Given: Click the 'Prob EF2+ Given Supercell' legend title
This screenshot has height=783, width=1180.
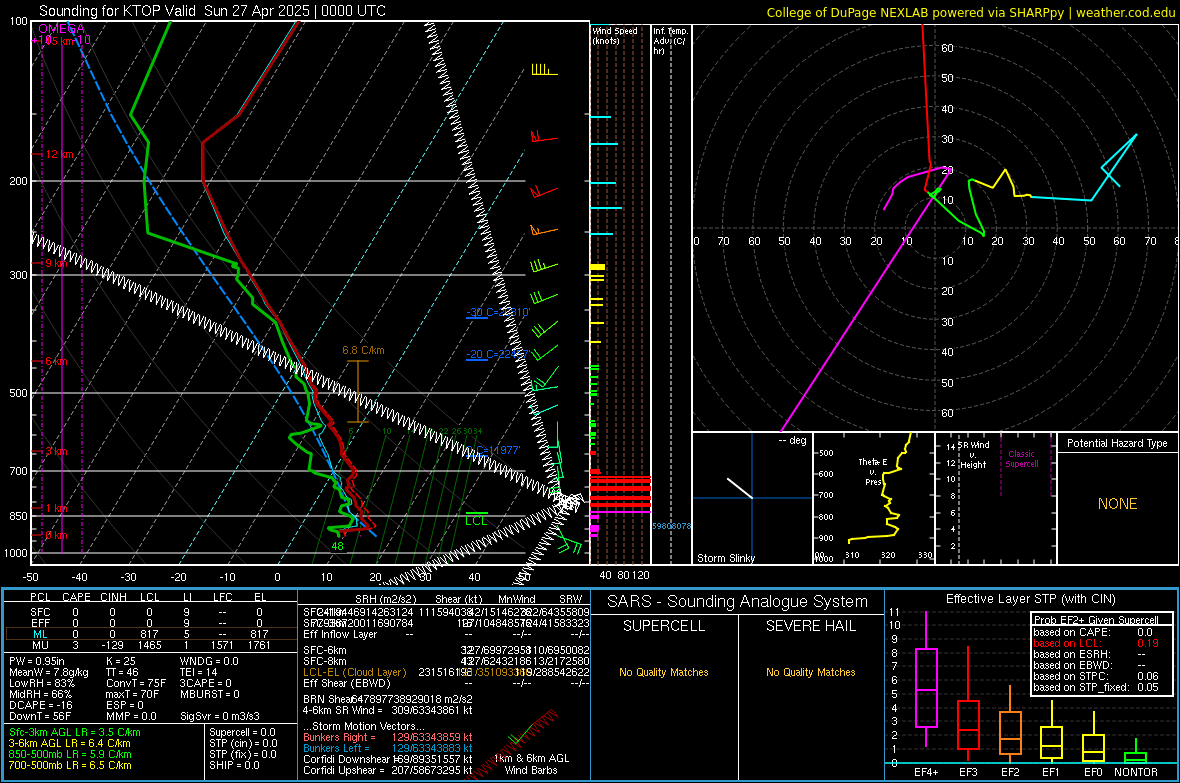Looking at the screenshot, I should (x=1096, y=620).
